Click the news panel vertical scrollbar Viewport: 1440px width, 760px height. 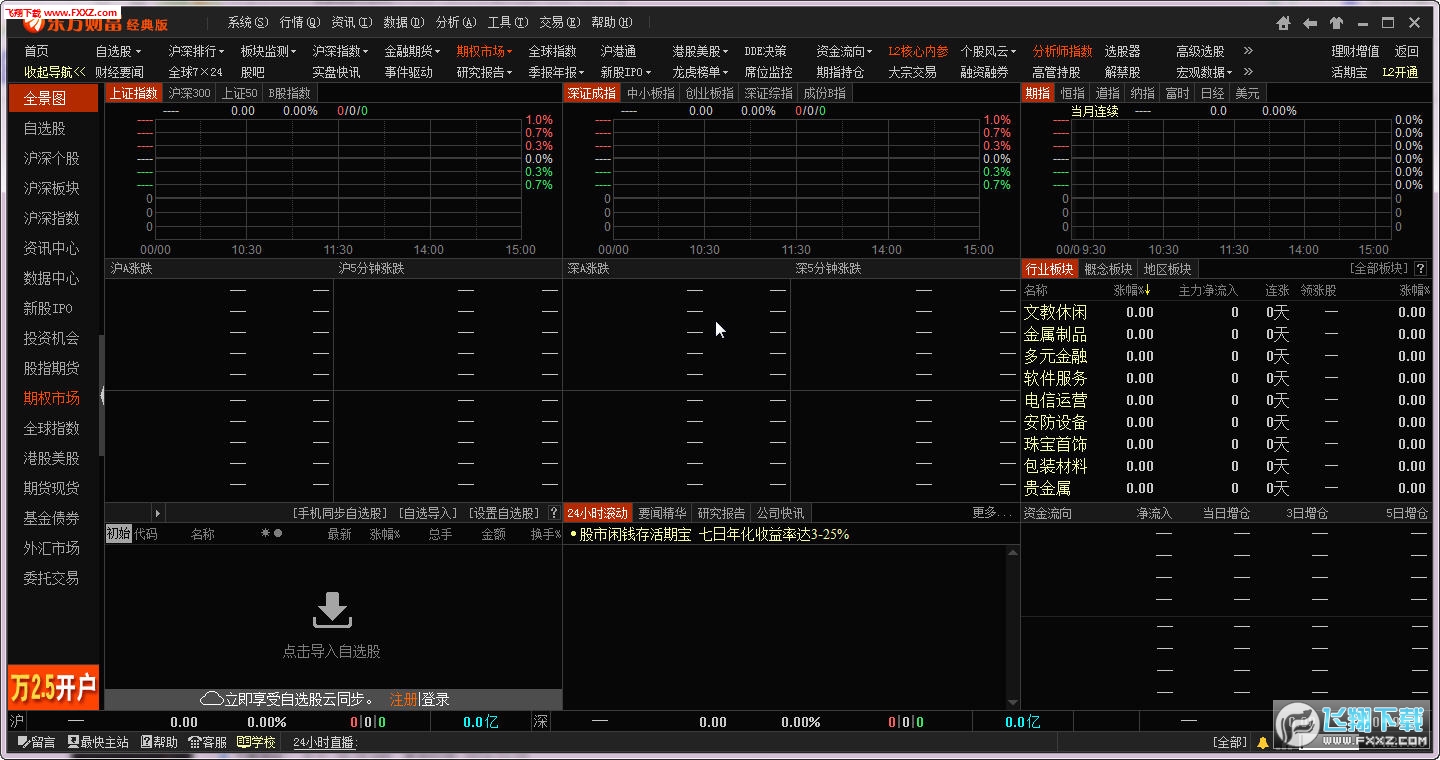[1015, 626]
